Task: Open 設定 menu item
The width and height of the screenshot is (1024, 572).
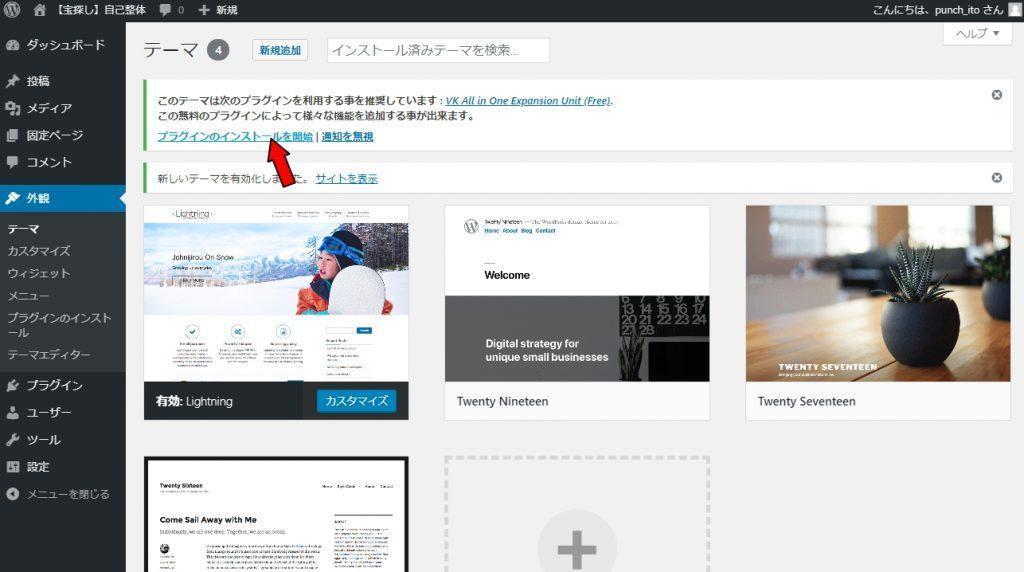Action: point(63,467)
